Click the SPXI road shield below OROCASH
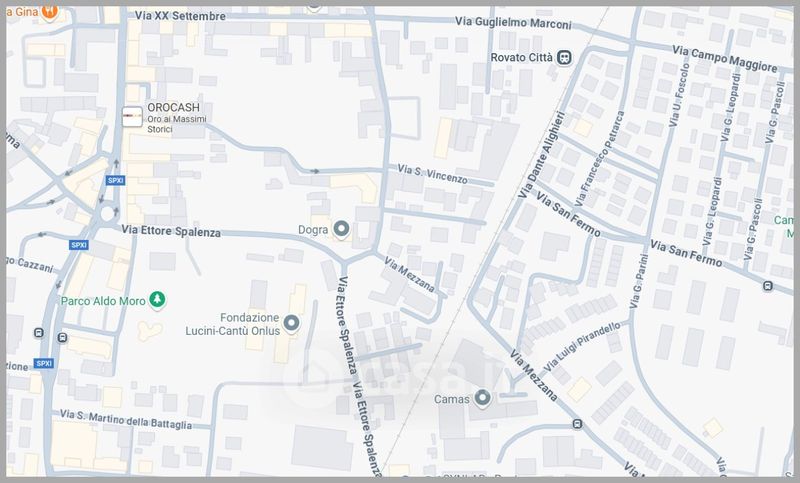 point(115,181)
